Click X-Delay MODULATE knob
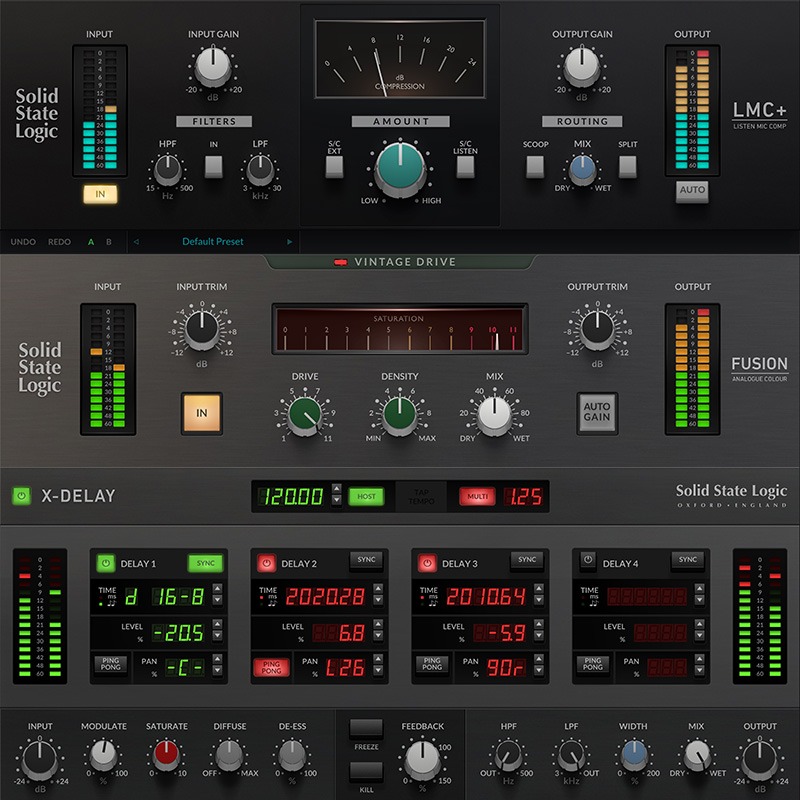Screen dimensions: 800x800 tap(103, 756)
